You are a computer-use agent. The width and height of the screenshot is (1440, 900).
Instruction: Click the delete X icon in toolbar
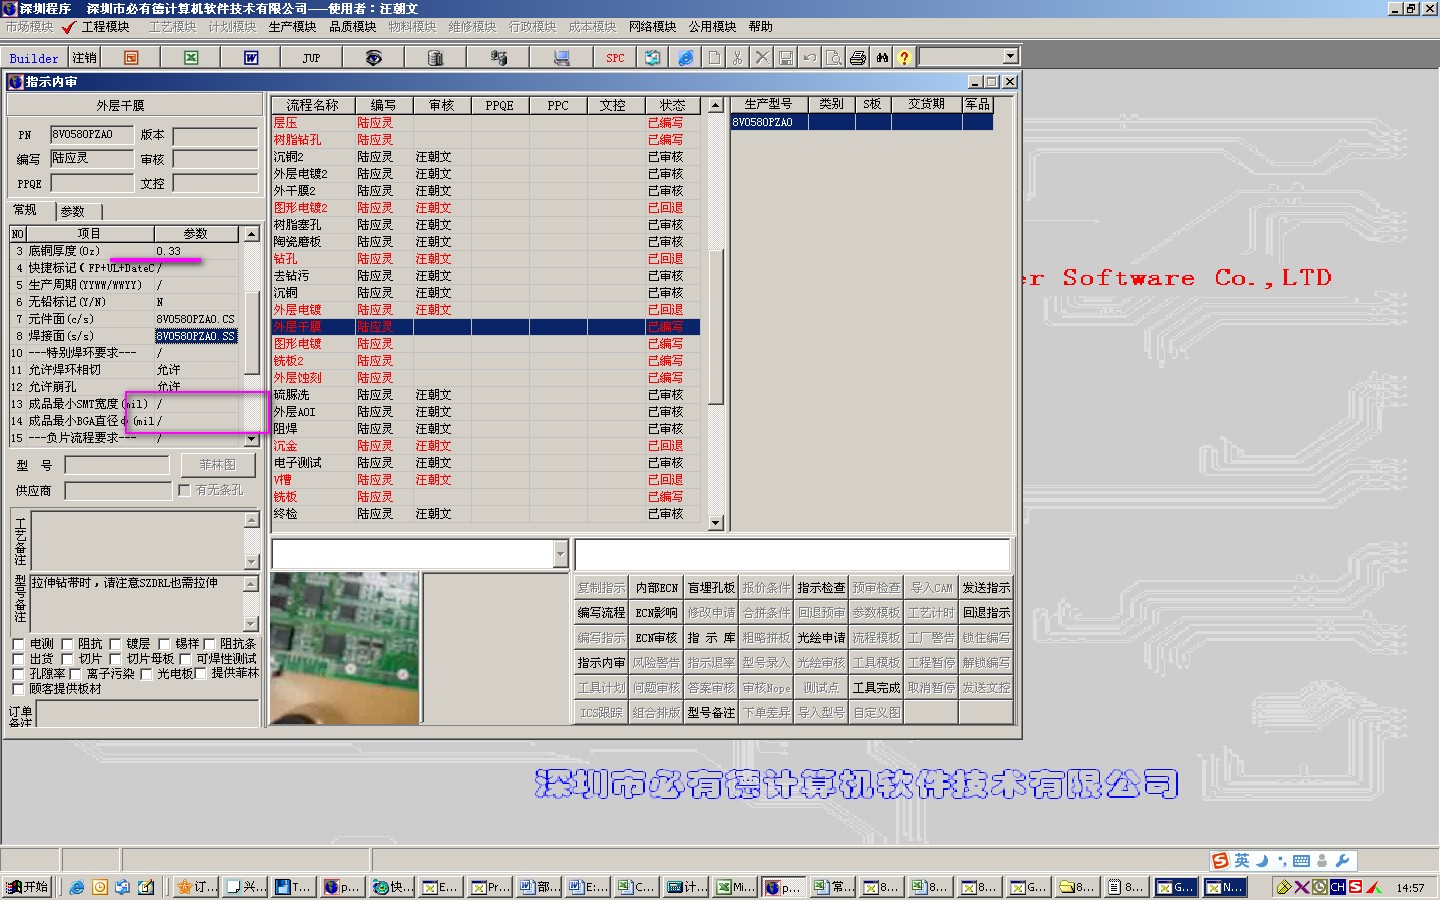pos(762,58)
